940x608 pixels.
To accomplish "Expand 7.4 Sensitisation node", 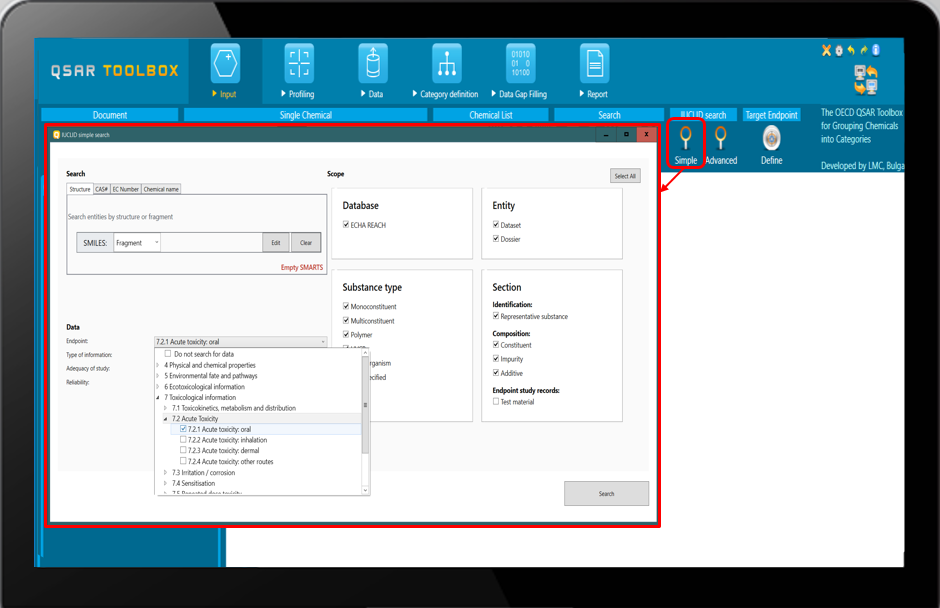I will [165, 483].
